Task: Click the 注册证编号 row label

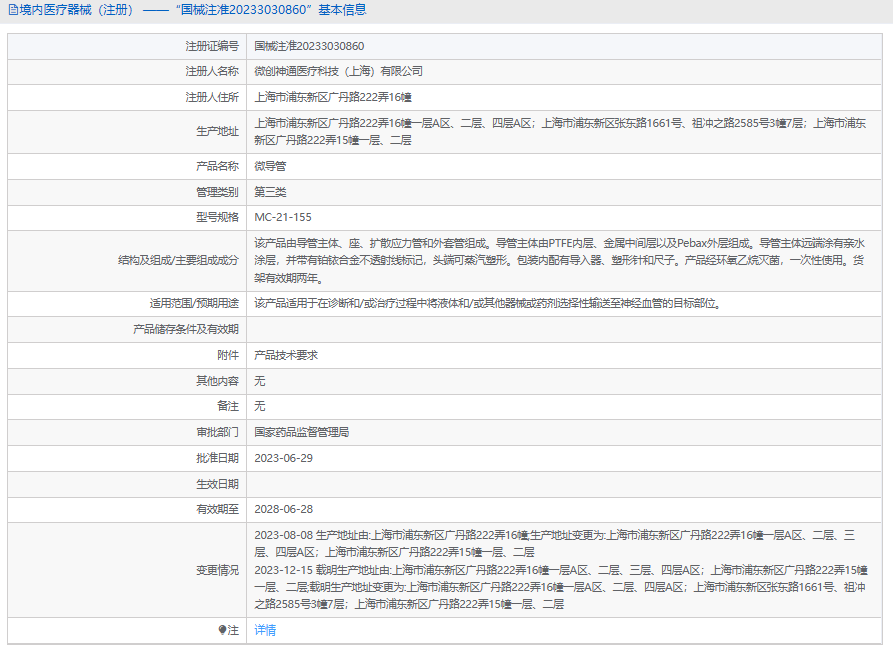Action: point(212,46)
